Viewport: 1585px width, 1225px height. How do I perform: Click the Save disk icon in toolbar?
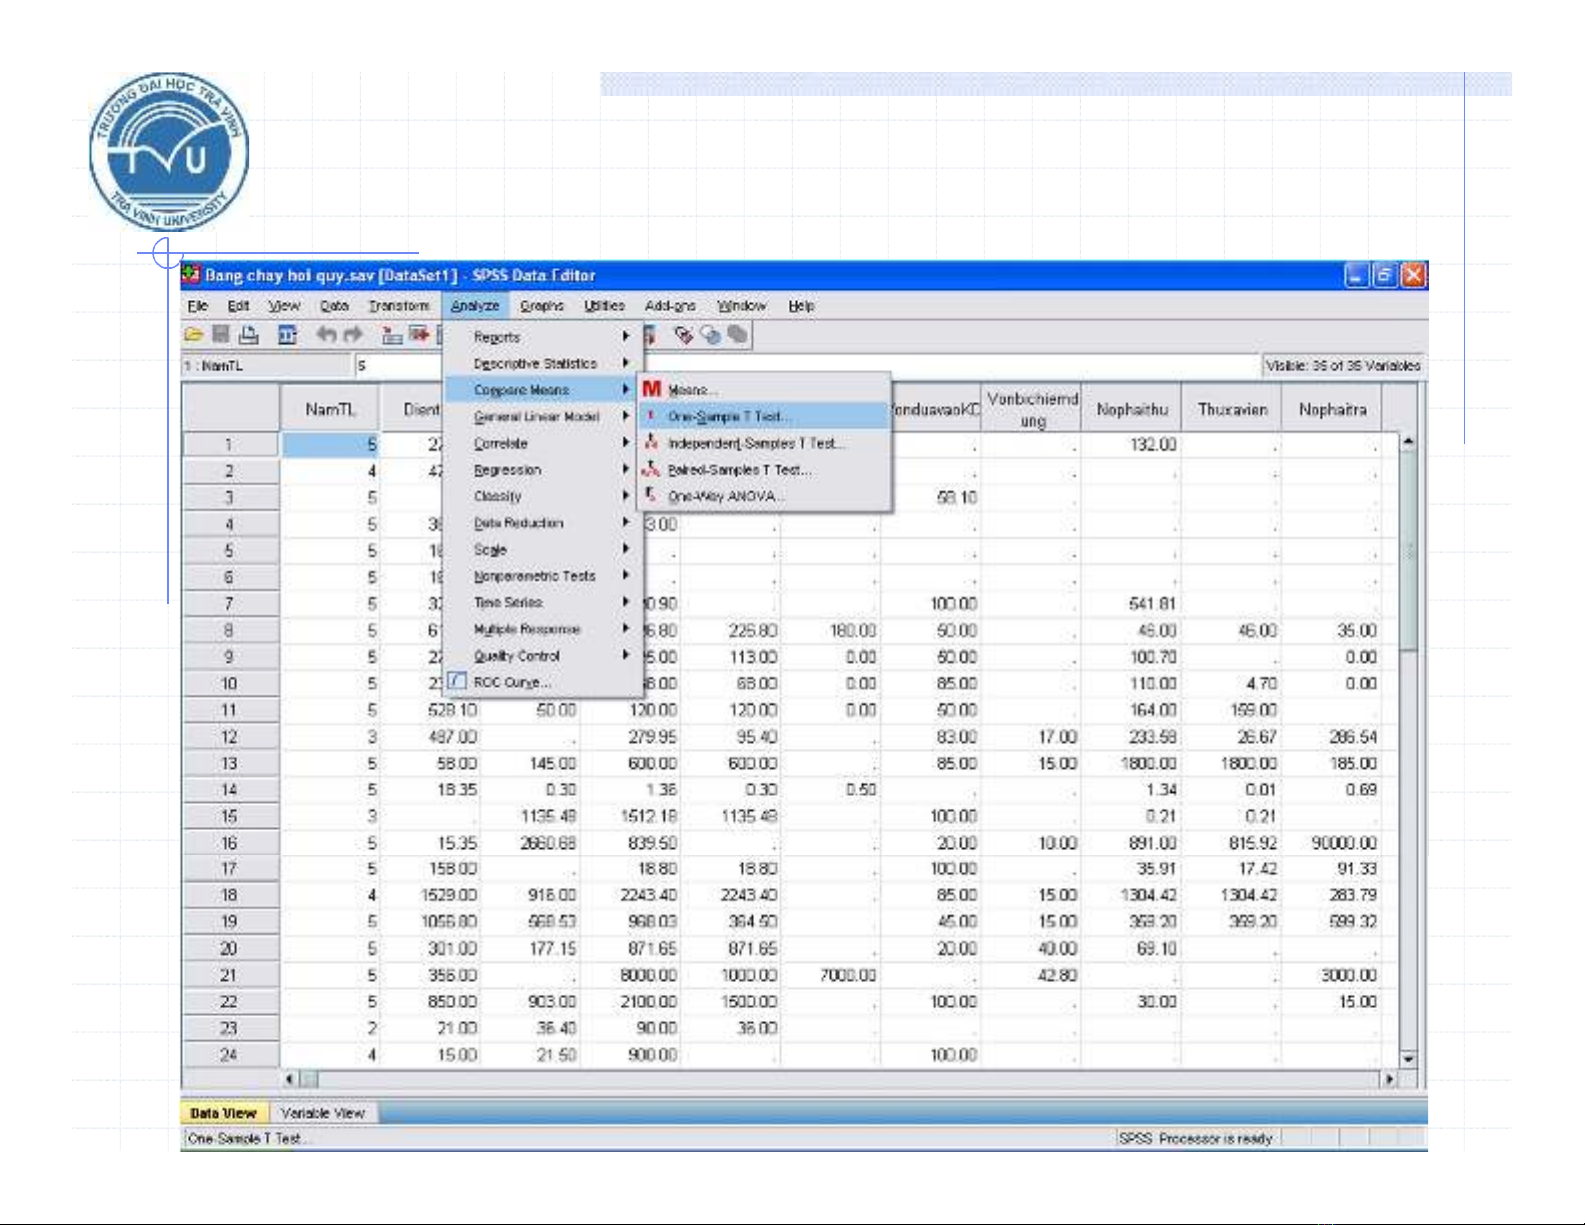click(x=221, y=335)
